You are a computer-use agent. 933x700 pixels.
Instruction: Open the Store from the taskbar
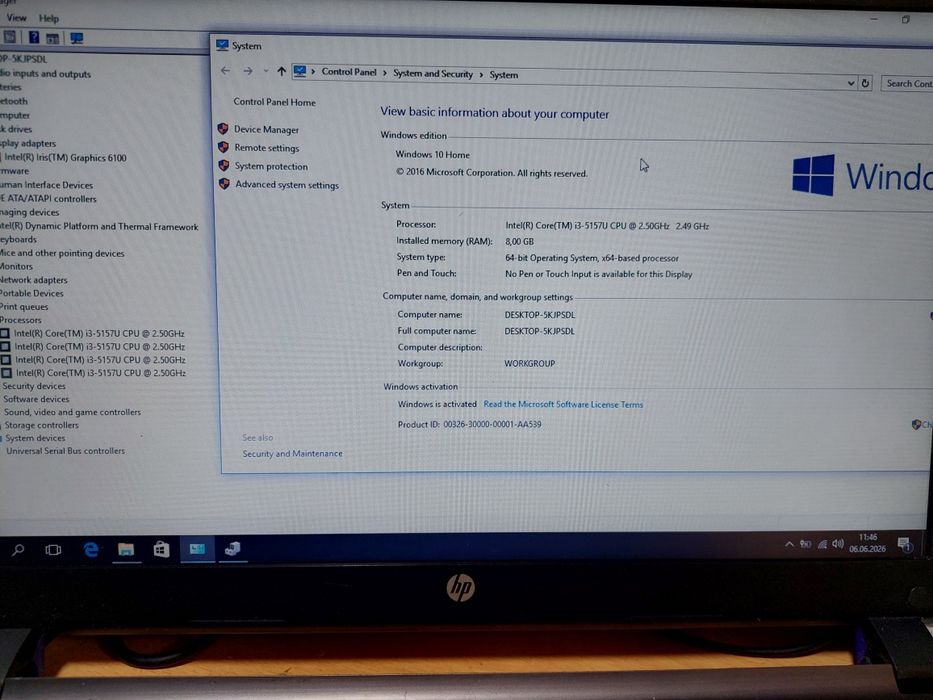[161, 549]
